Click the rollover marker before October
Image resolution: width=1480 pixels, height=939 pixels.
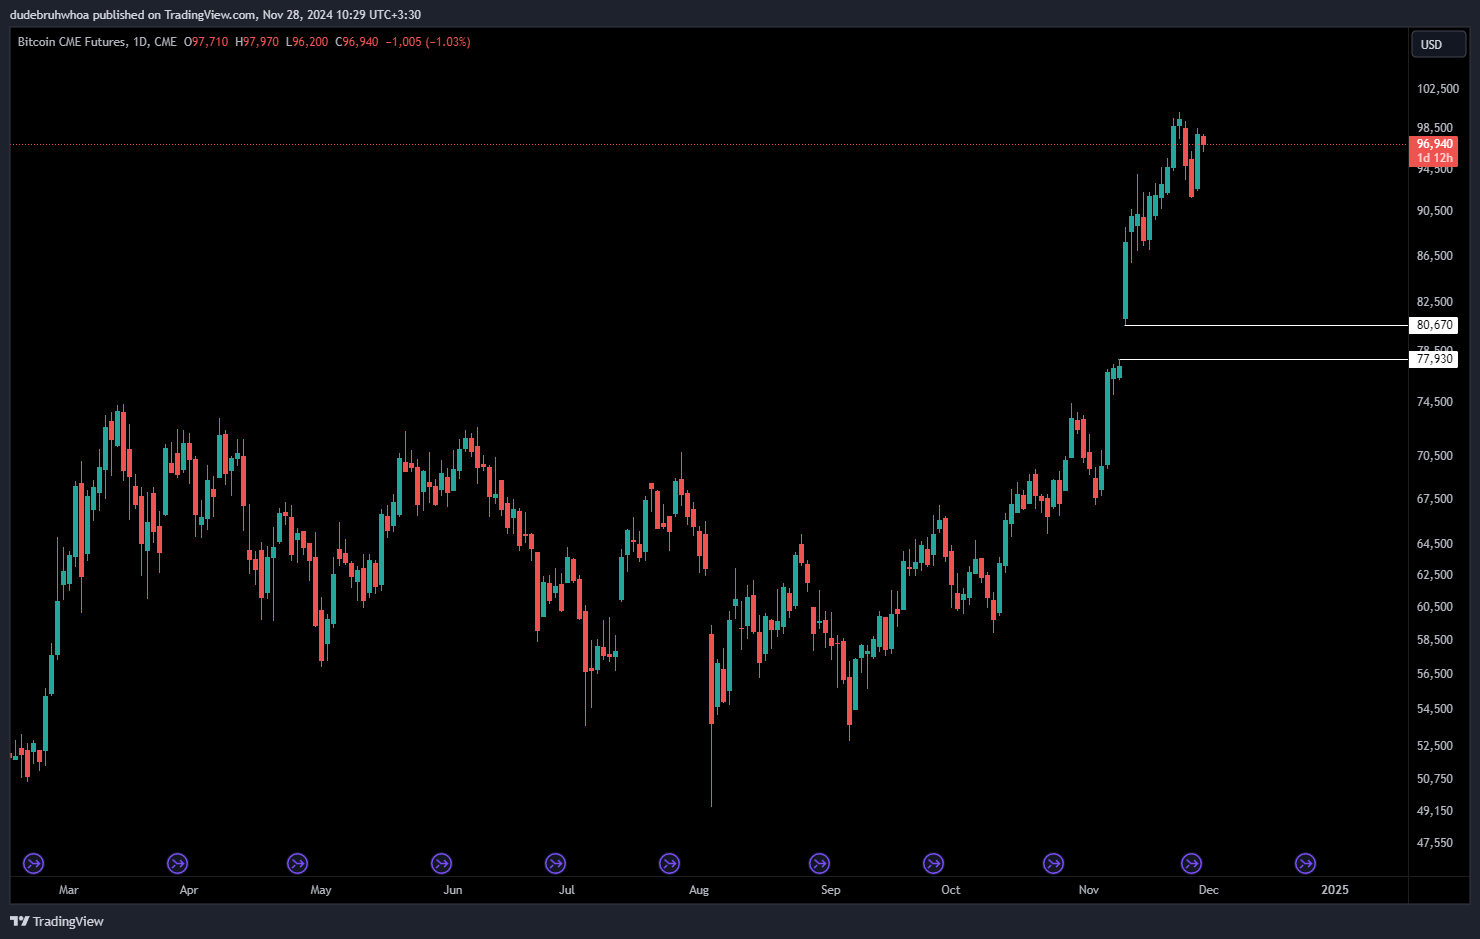[933, 863]
